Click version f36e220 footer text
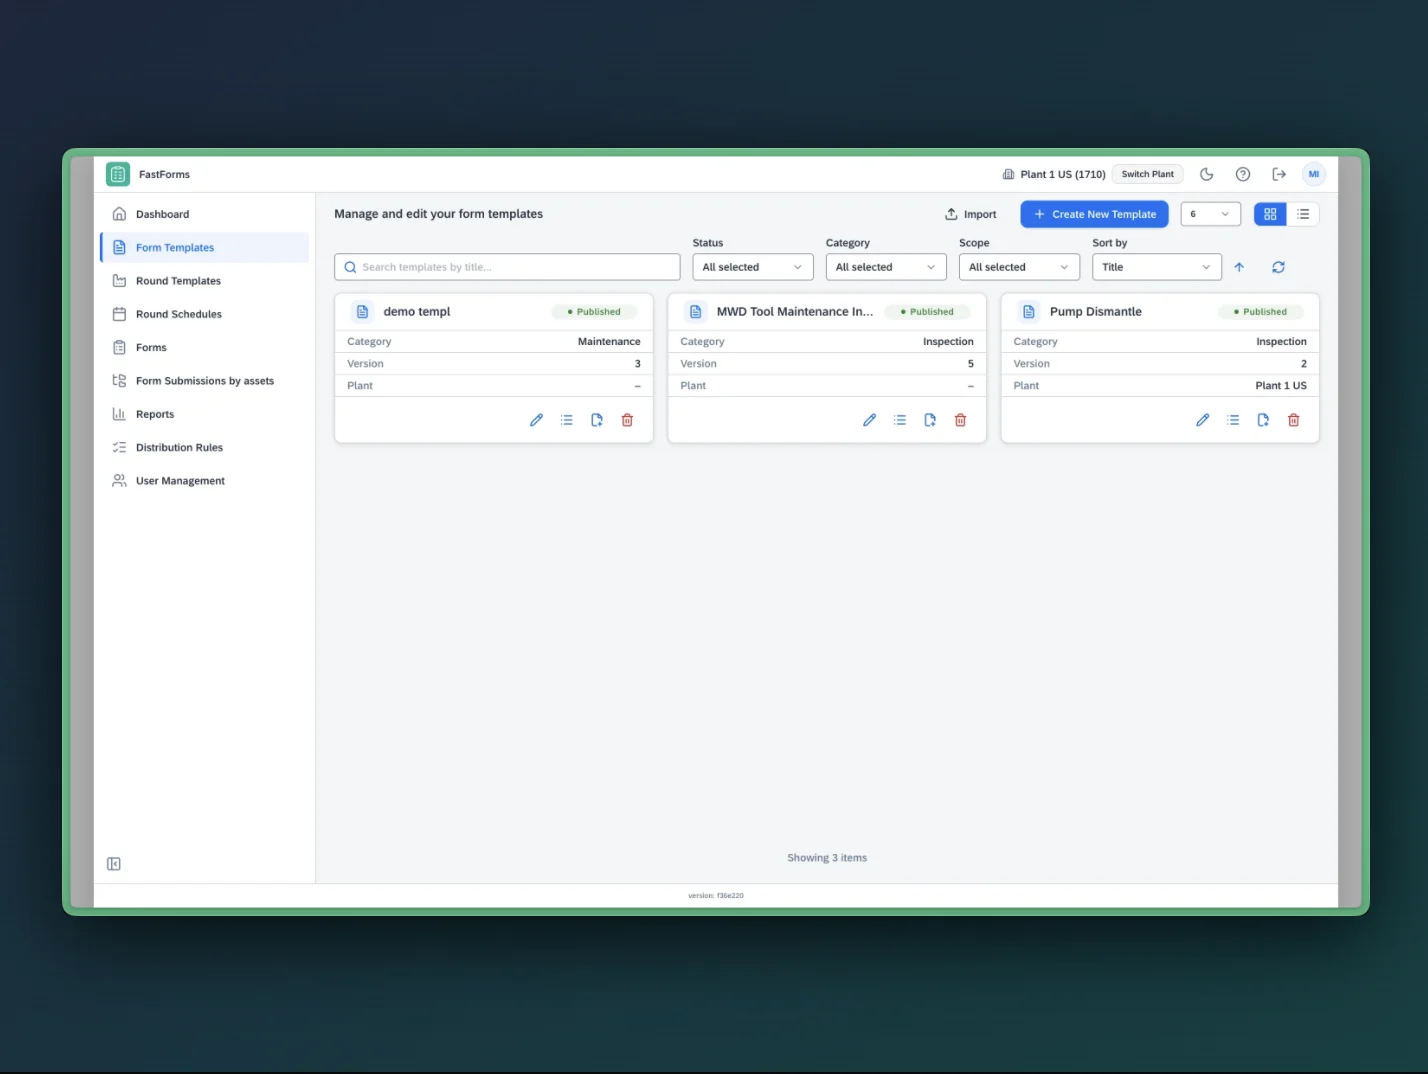Viewport: 1428px width, 1074px height. [x=716, y=896]
